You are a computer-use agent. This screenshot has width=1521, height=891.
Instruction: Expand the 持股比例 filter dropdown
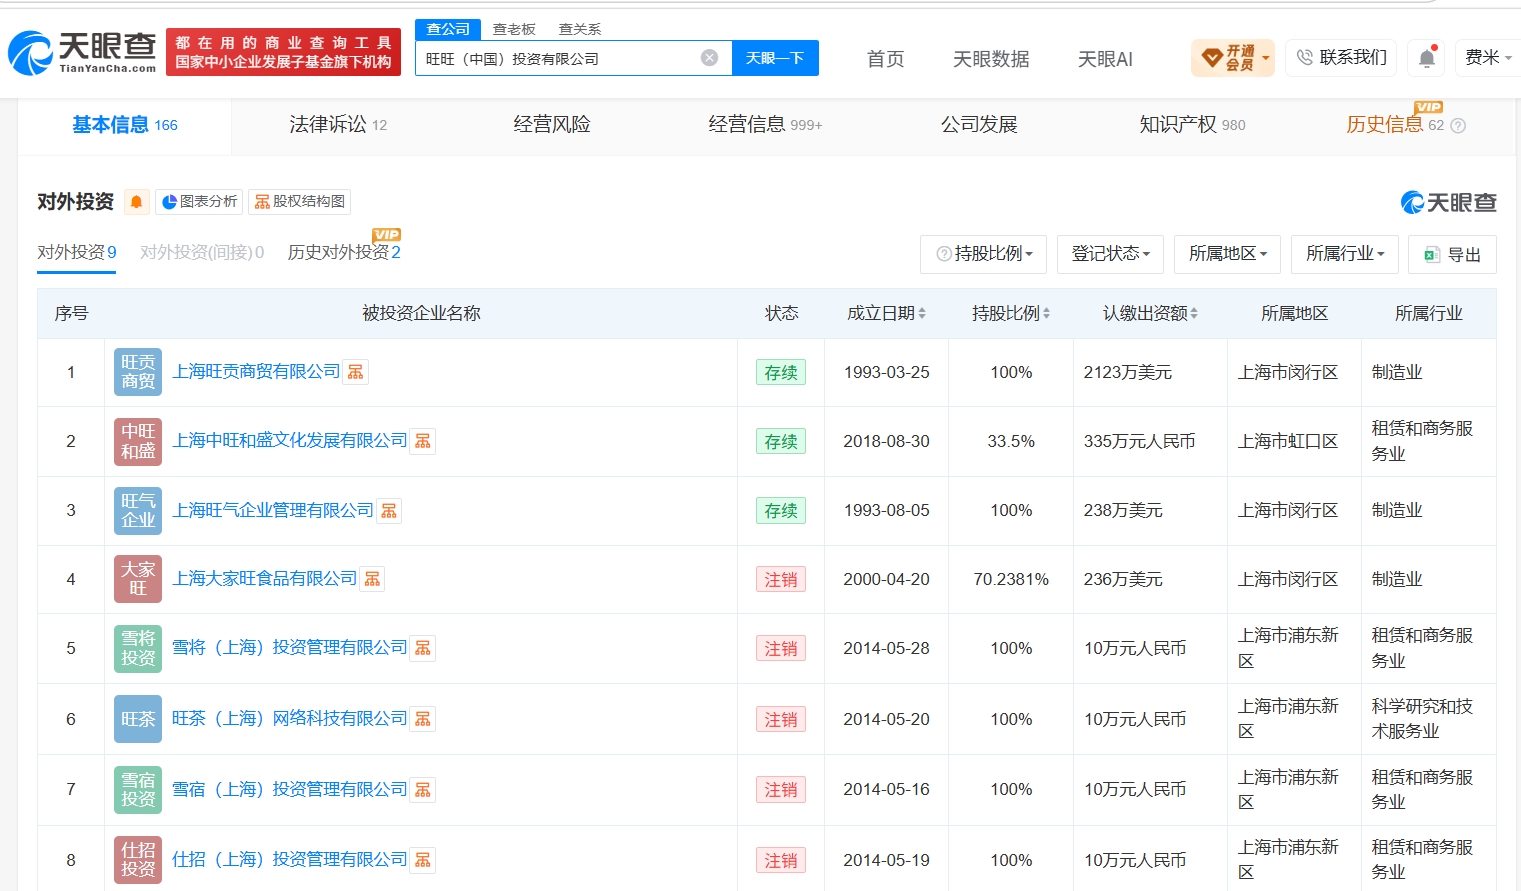tap(983, 254)
